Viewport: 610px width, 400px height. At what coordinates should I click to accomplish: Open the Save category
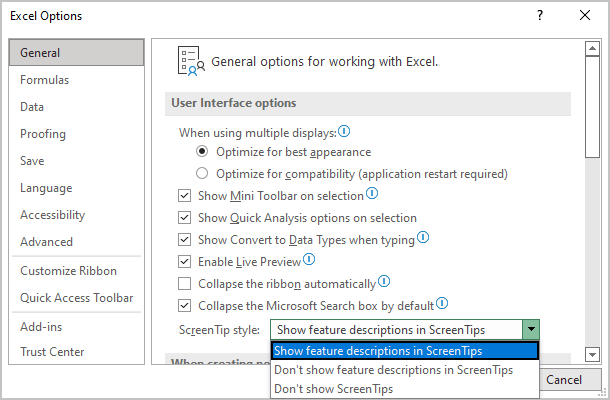tap(77, 161)
